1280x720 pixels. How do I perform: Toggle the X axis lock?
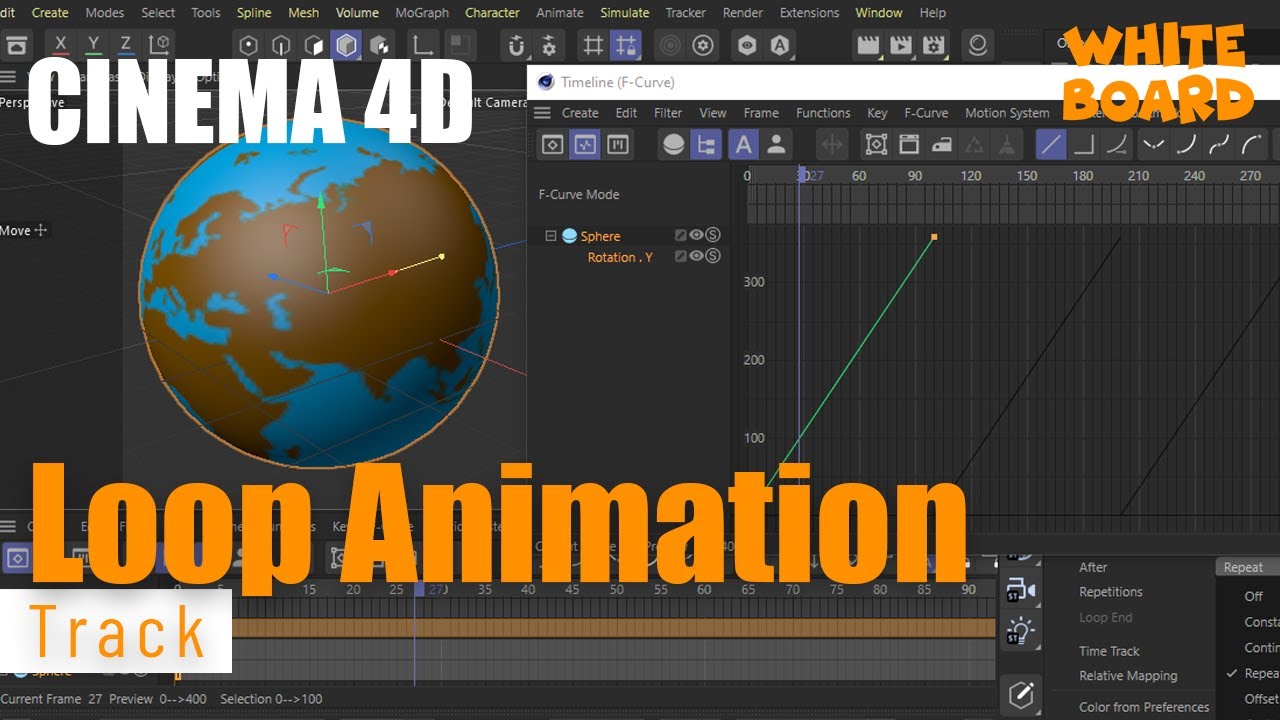click(x=61, y=45)
